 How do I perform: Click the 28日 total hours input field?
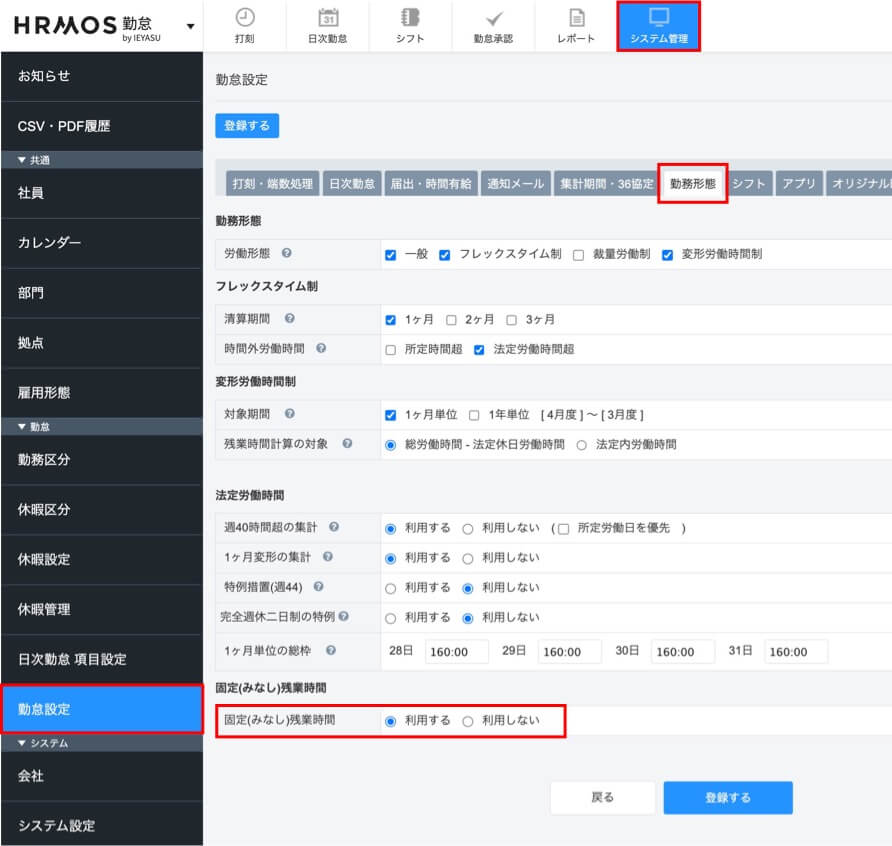coord(456,652)
